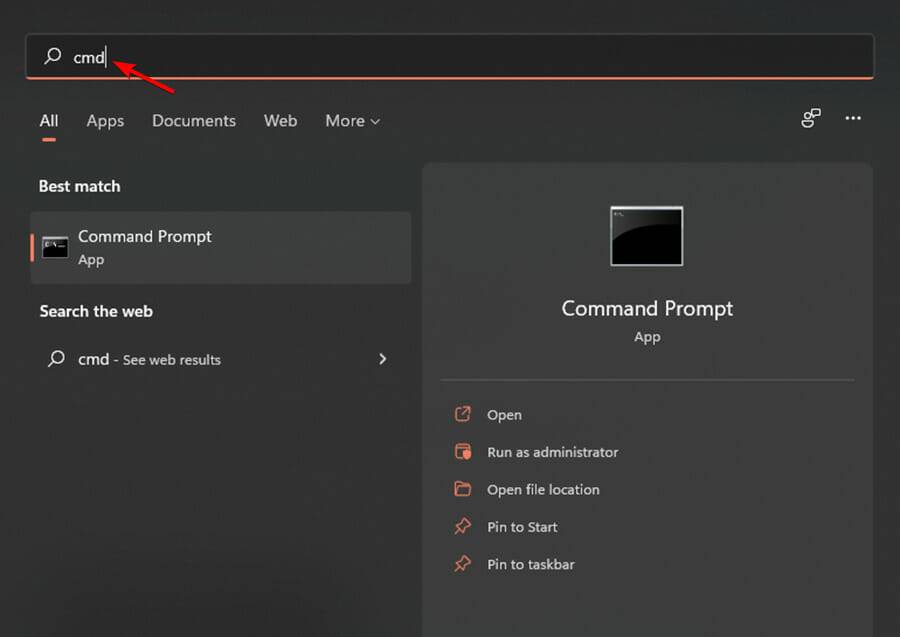900x637 pixels.
Task: Select cmd See web results
Action: pos(150,359)
